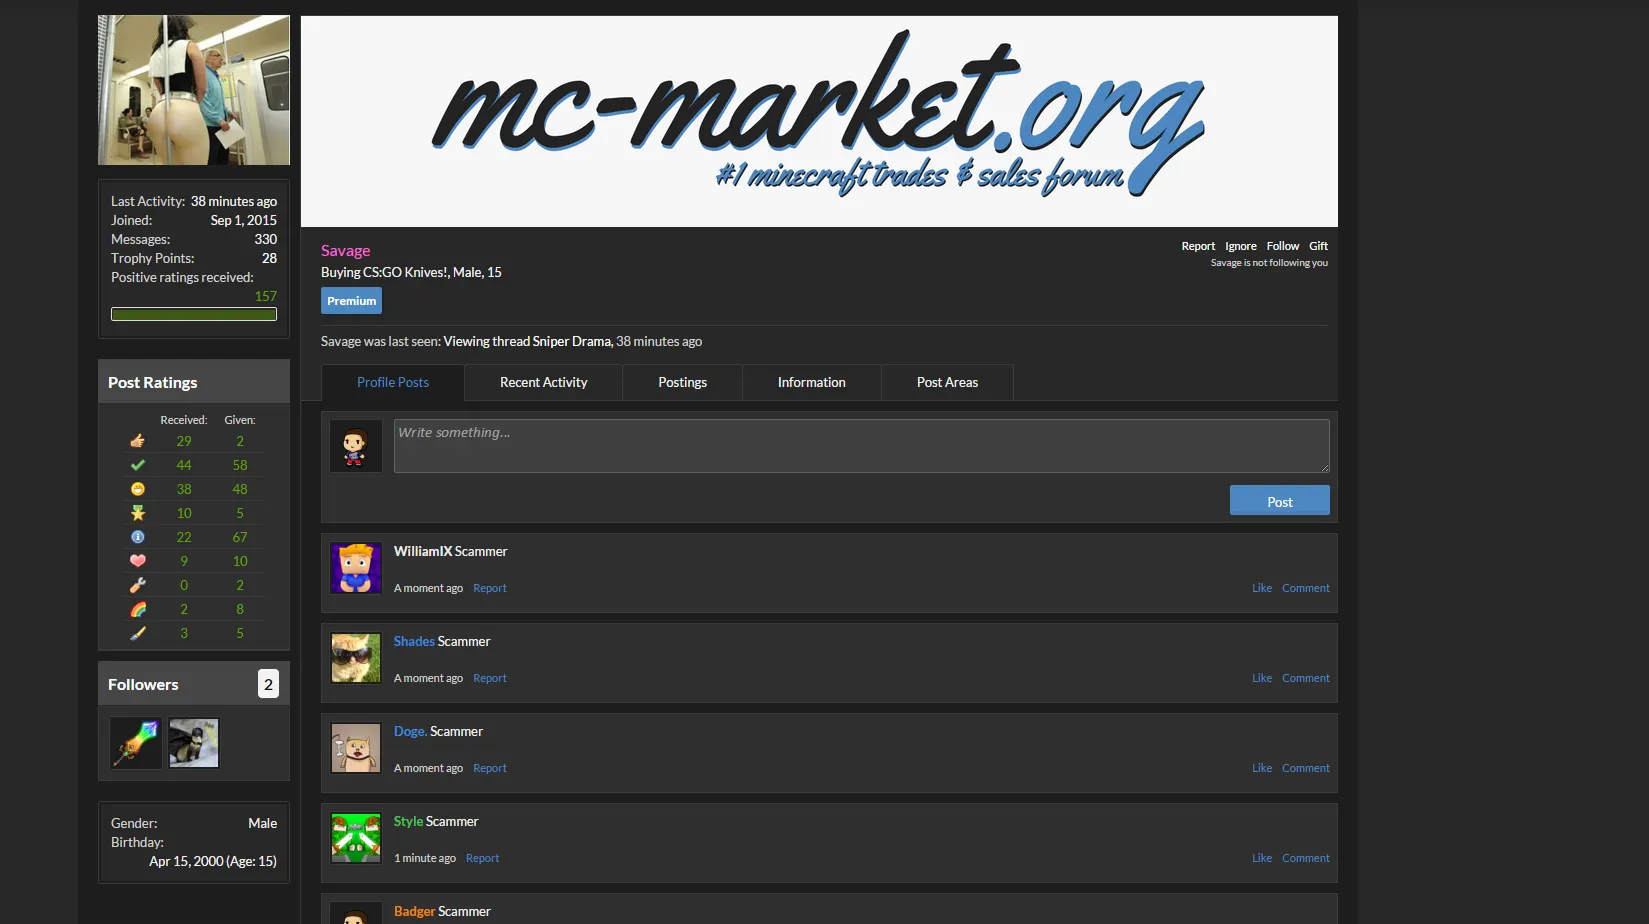Open the Postings tab

tap(682, 383)
